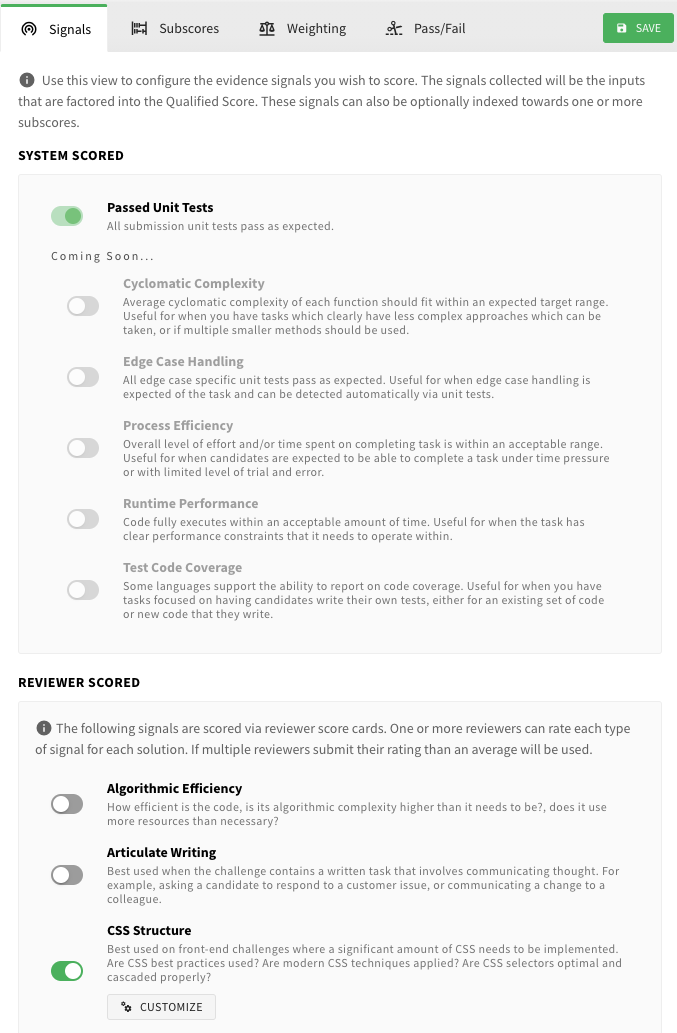Click the green SAVE button

[638, 29]
